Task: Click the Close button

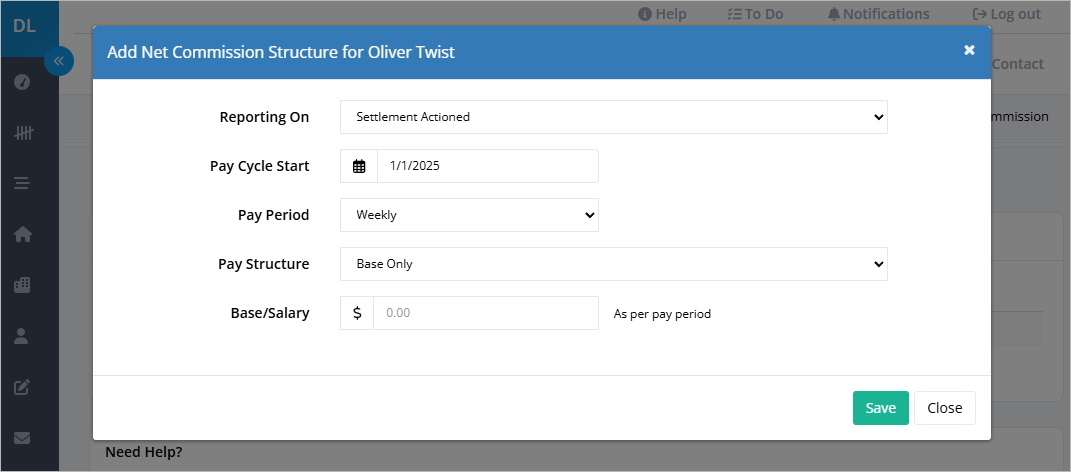Action: [945, 408]
